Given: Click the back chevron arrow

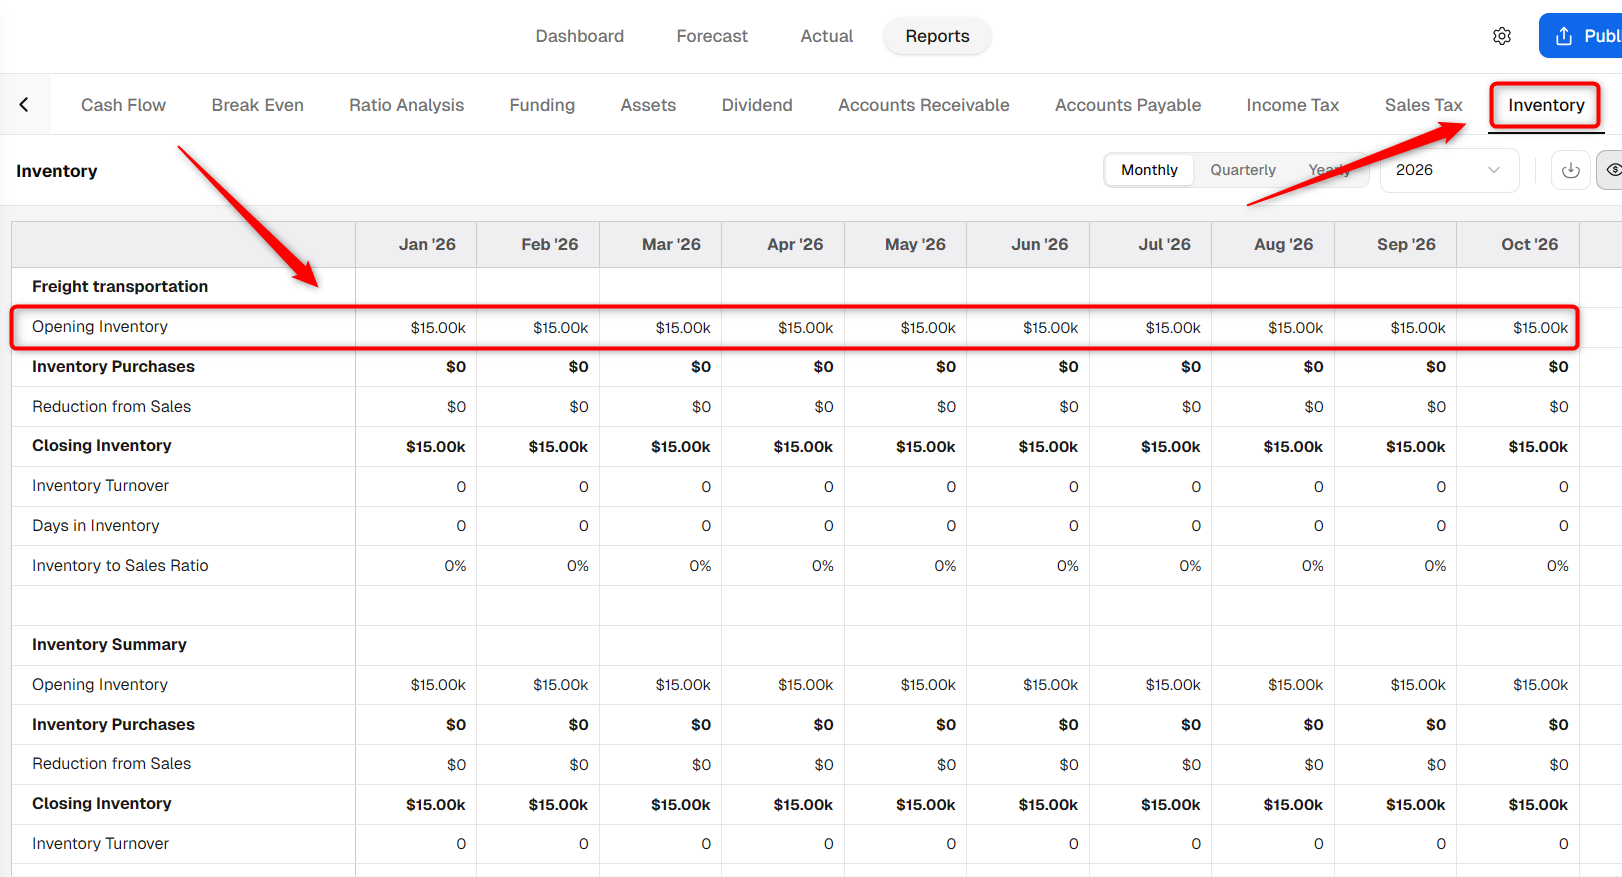Looking at the screenshot, I should pyautogui.click(x=24, y=104).
